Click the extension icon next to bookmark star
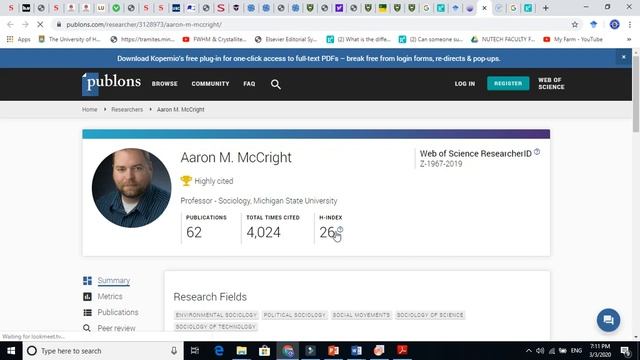640x360 pixels. pyautogui.click(x=593, y=24)
